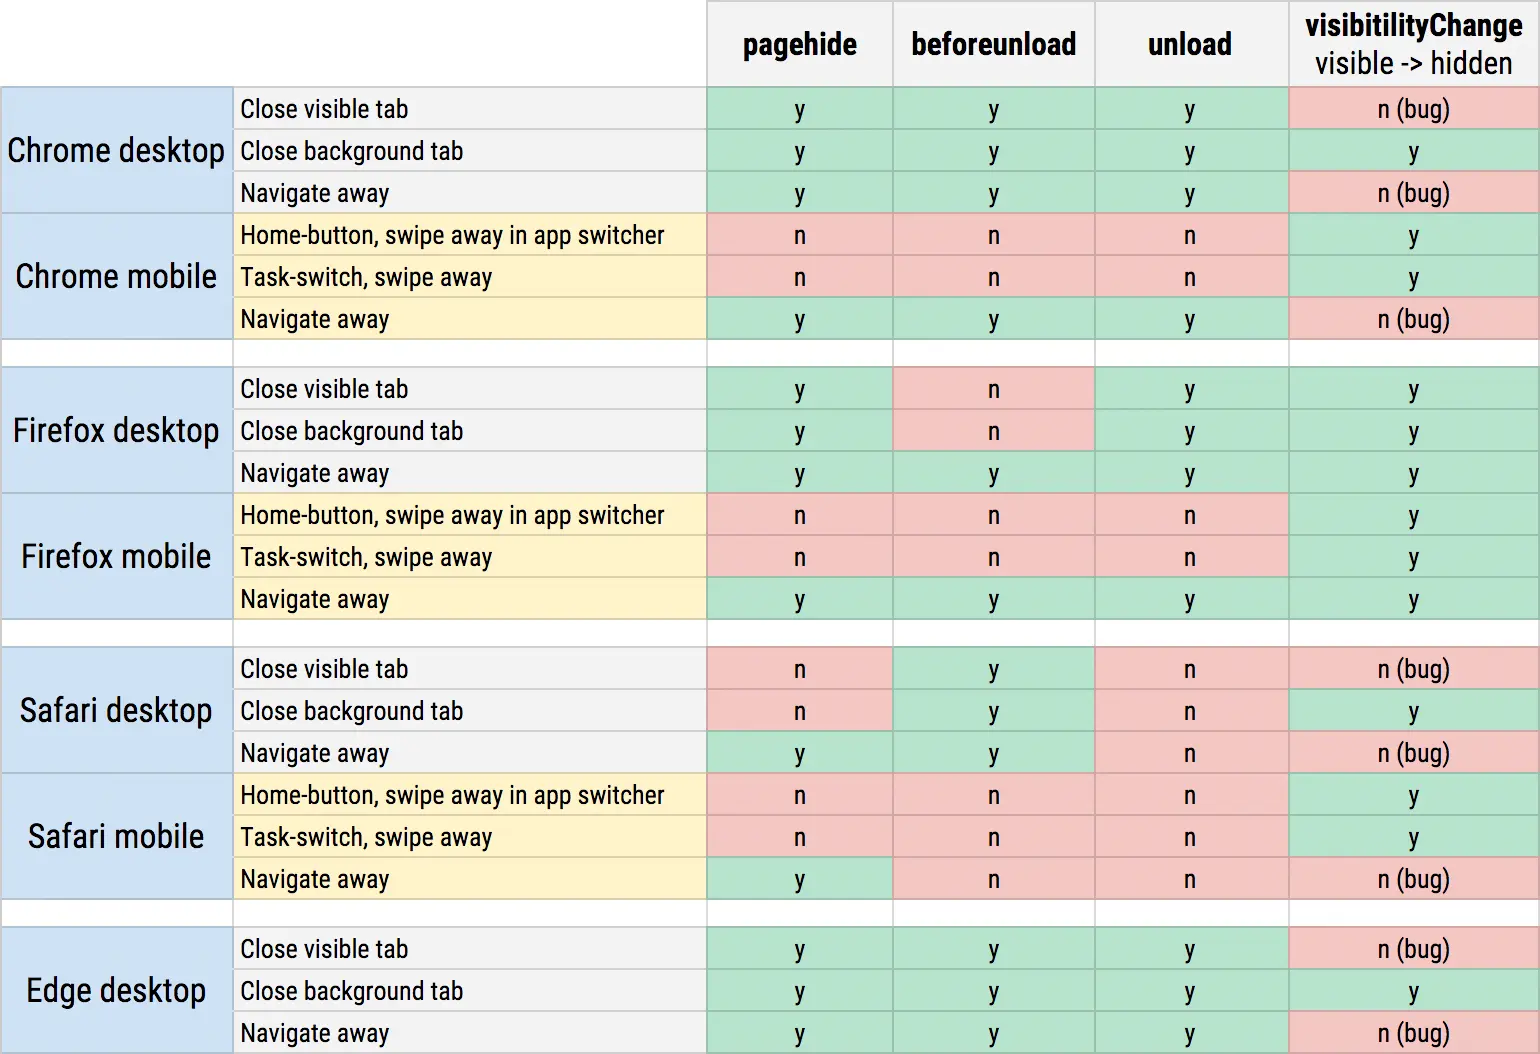This screenshot has width=1540, height=1054.
Task: Select the visibilityChange visible -> hidden header
Action: coord(1413,44)
